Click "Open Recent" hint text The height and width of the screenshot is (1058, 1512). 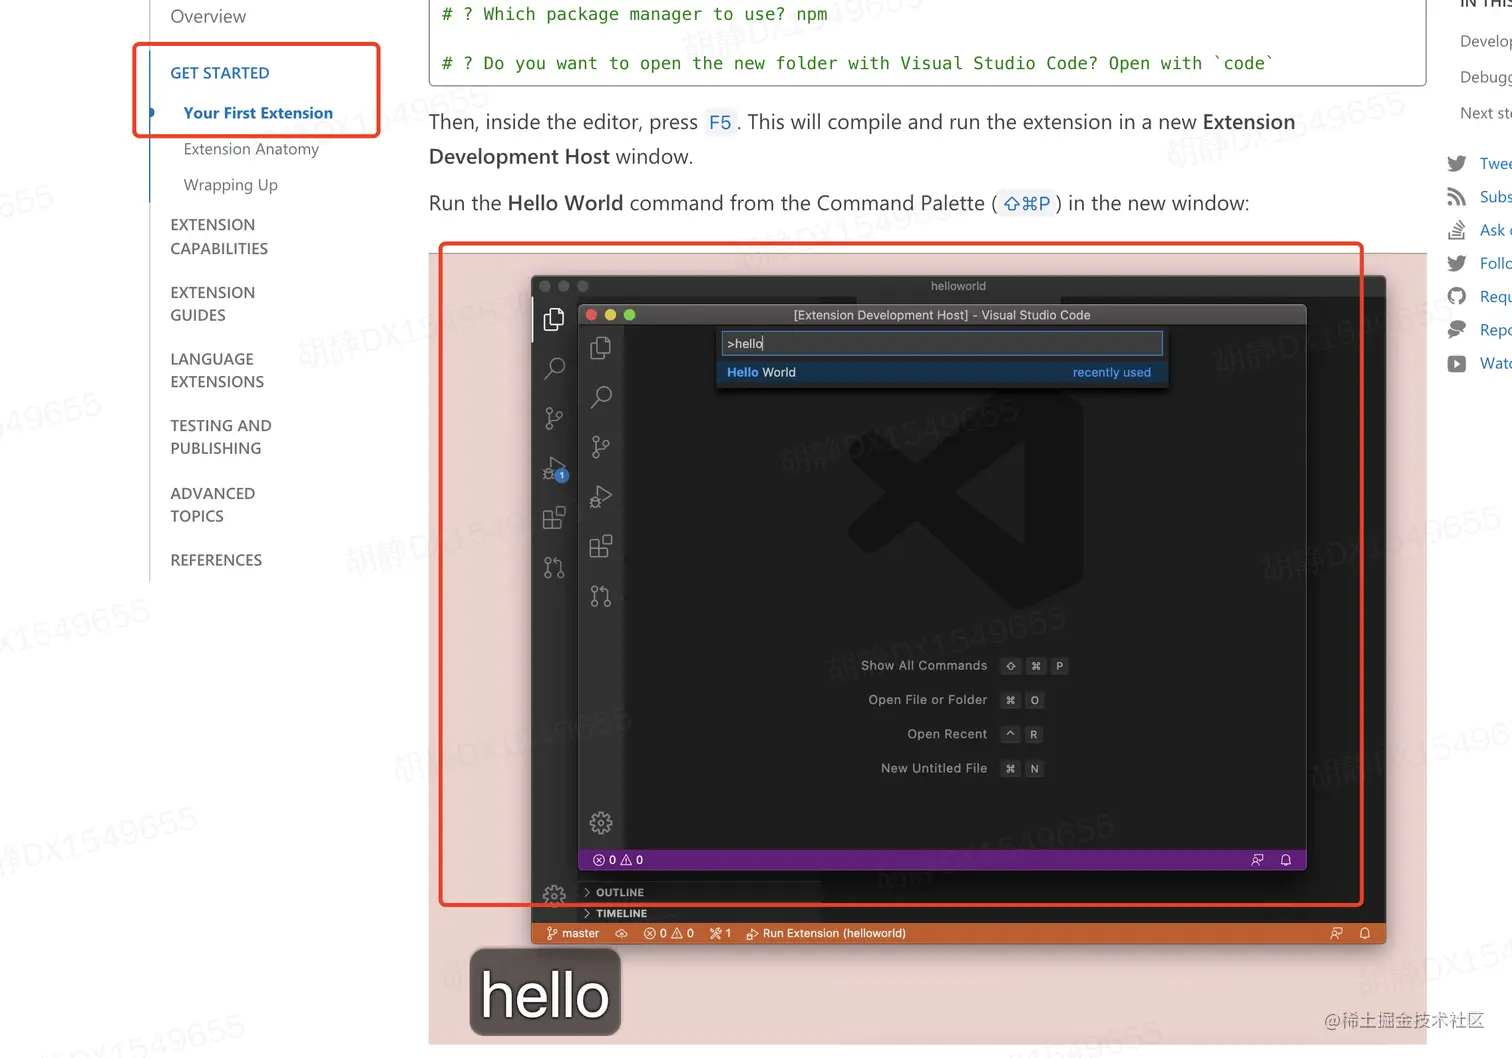[x=947, y=734]
